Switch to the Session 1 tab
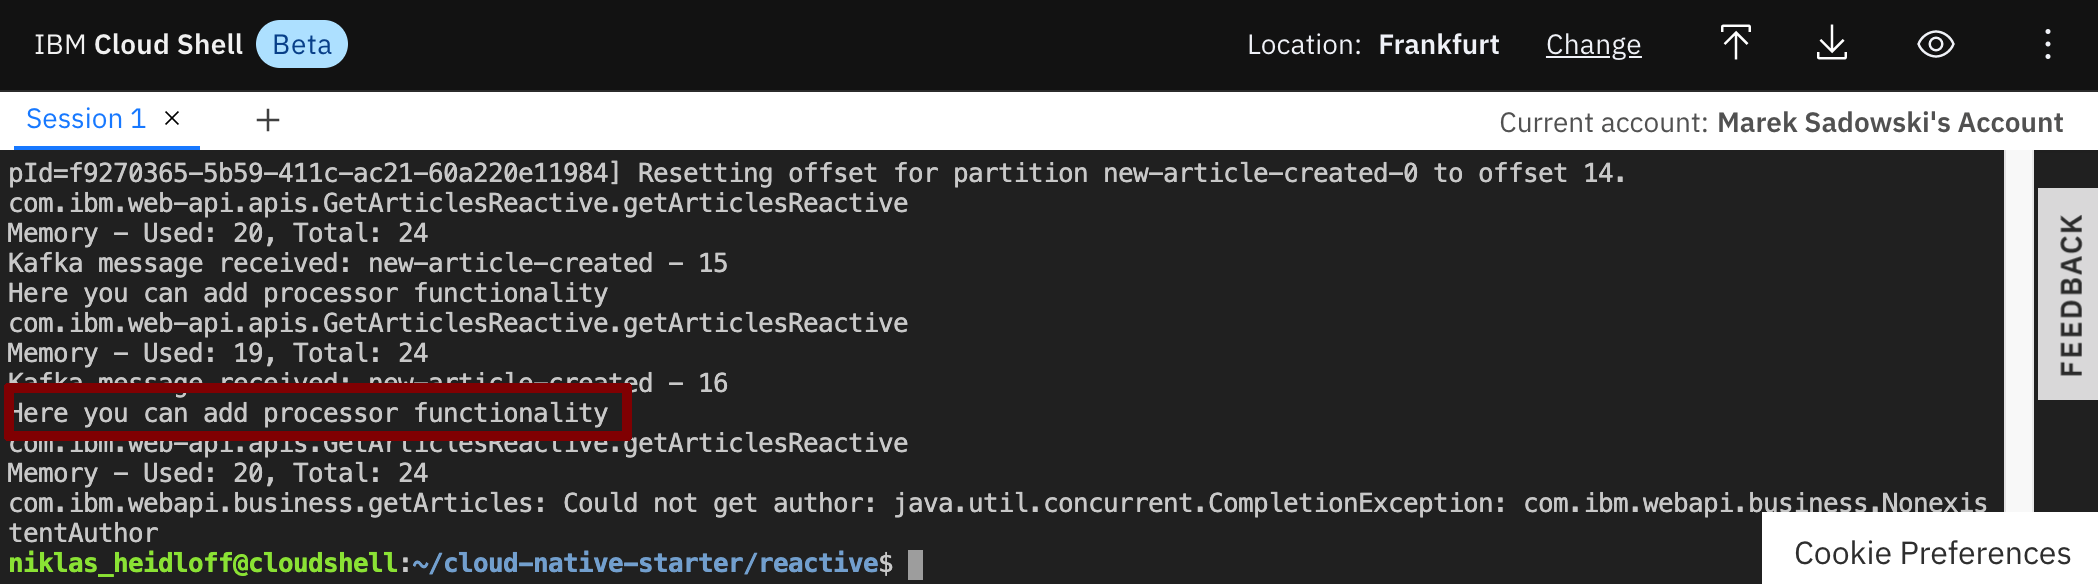 coord(86,119)
